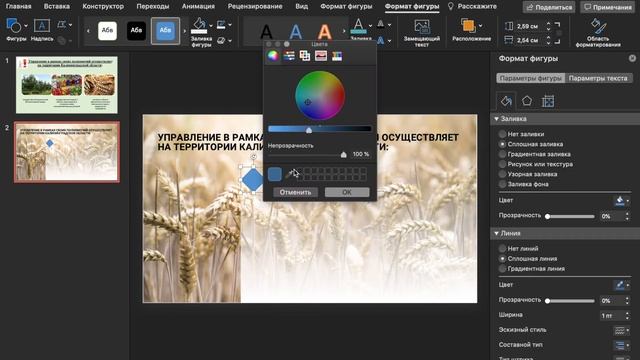Image resolution: width=640 pixels, height=360 pixels.
Task: Open the Область форматирования pane
Action: click(598, 33)
